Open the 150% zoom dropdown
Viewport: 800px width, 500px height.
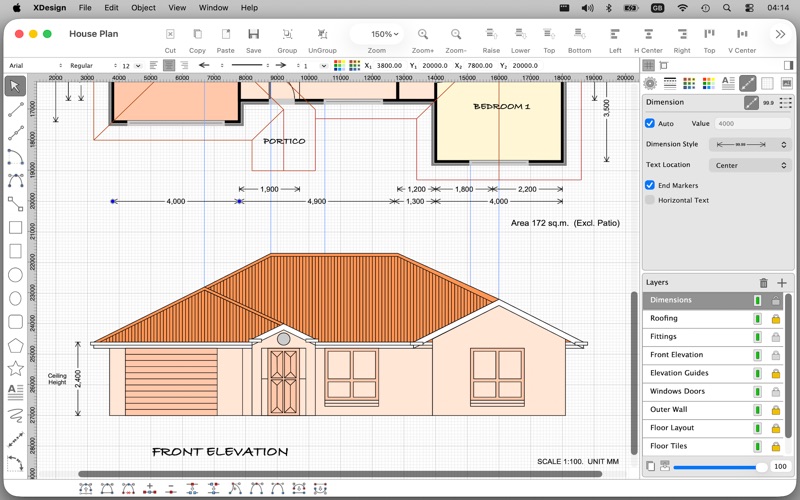coord(377,34)
